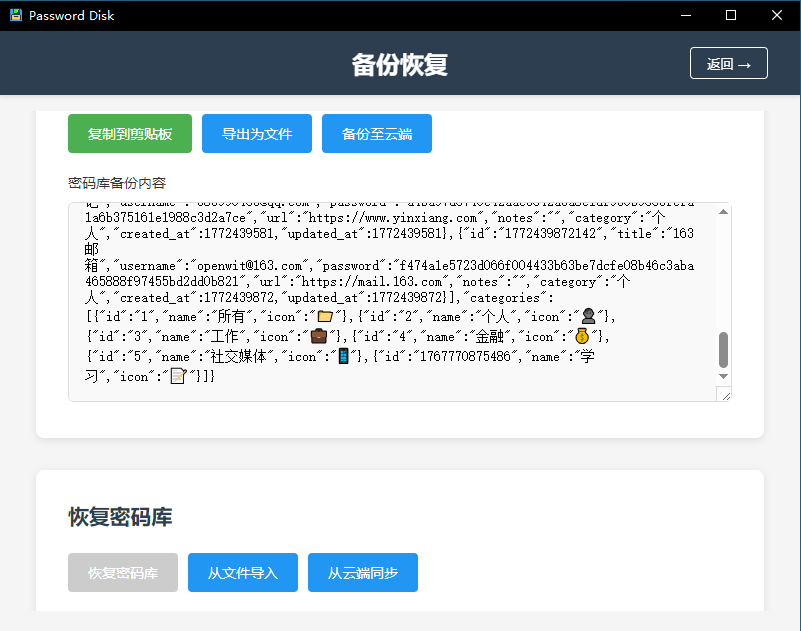Click the person emoji icon in backup text
801x631 pixels.
(589, 317)
